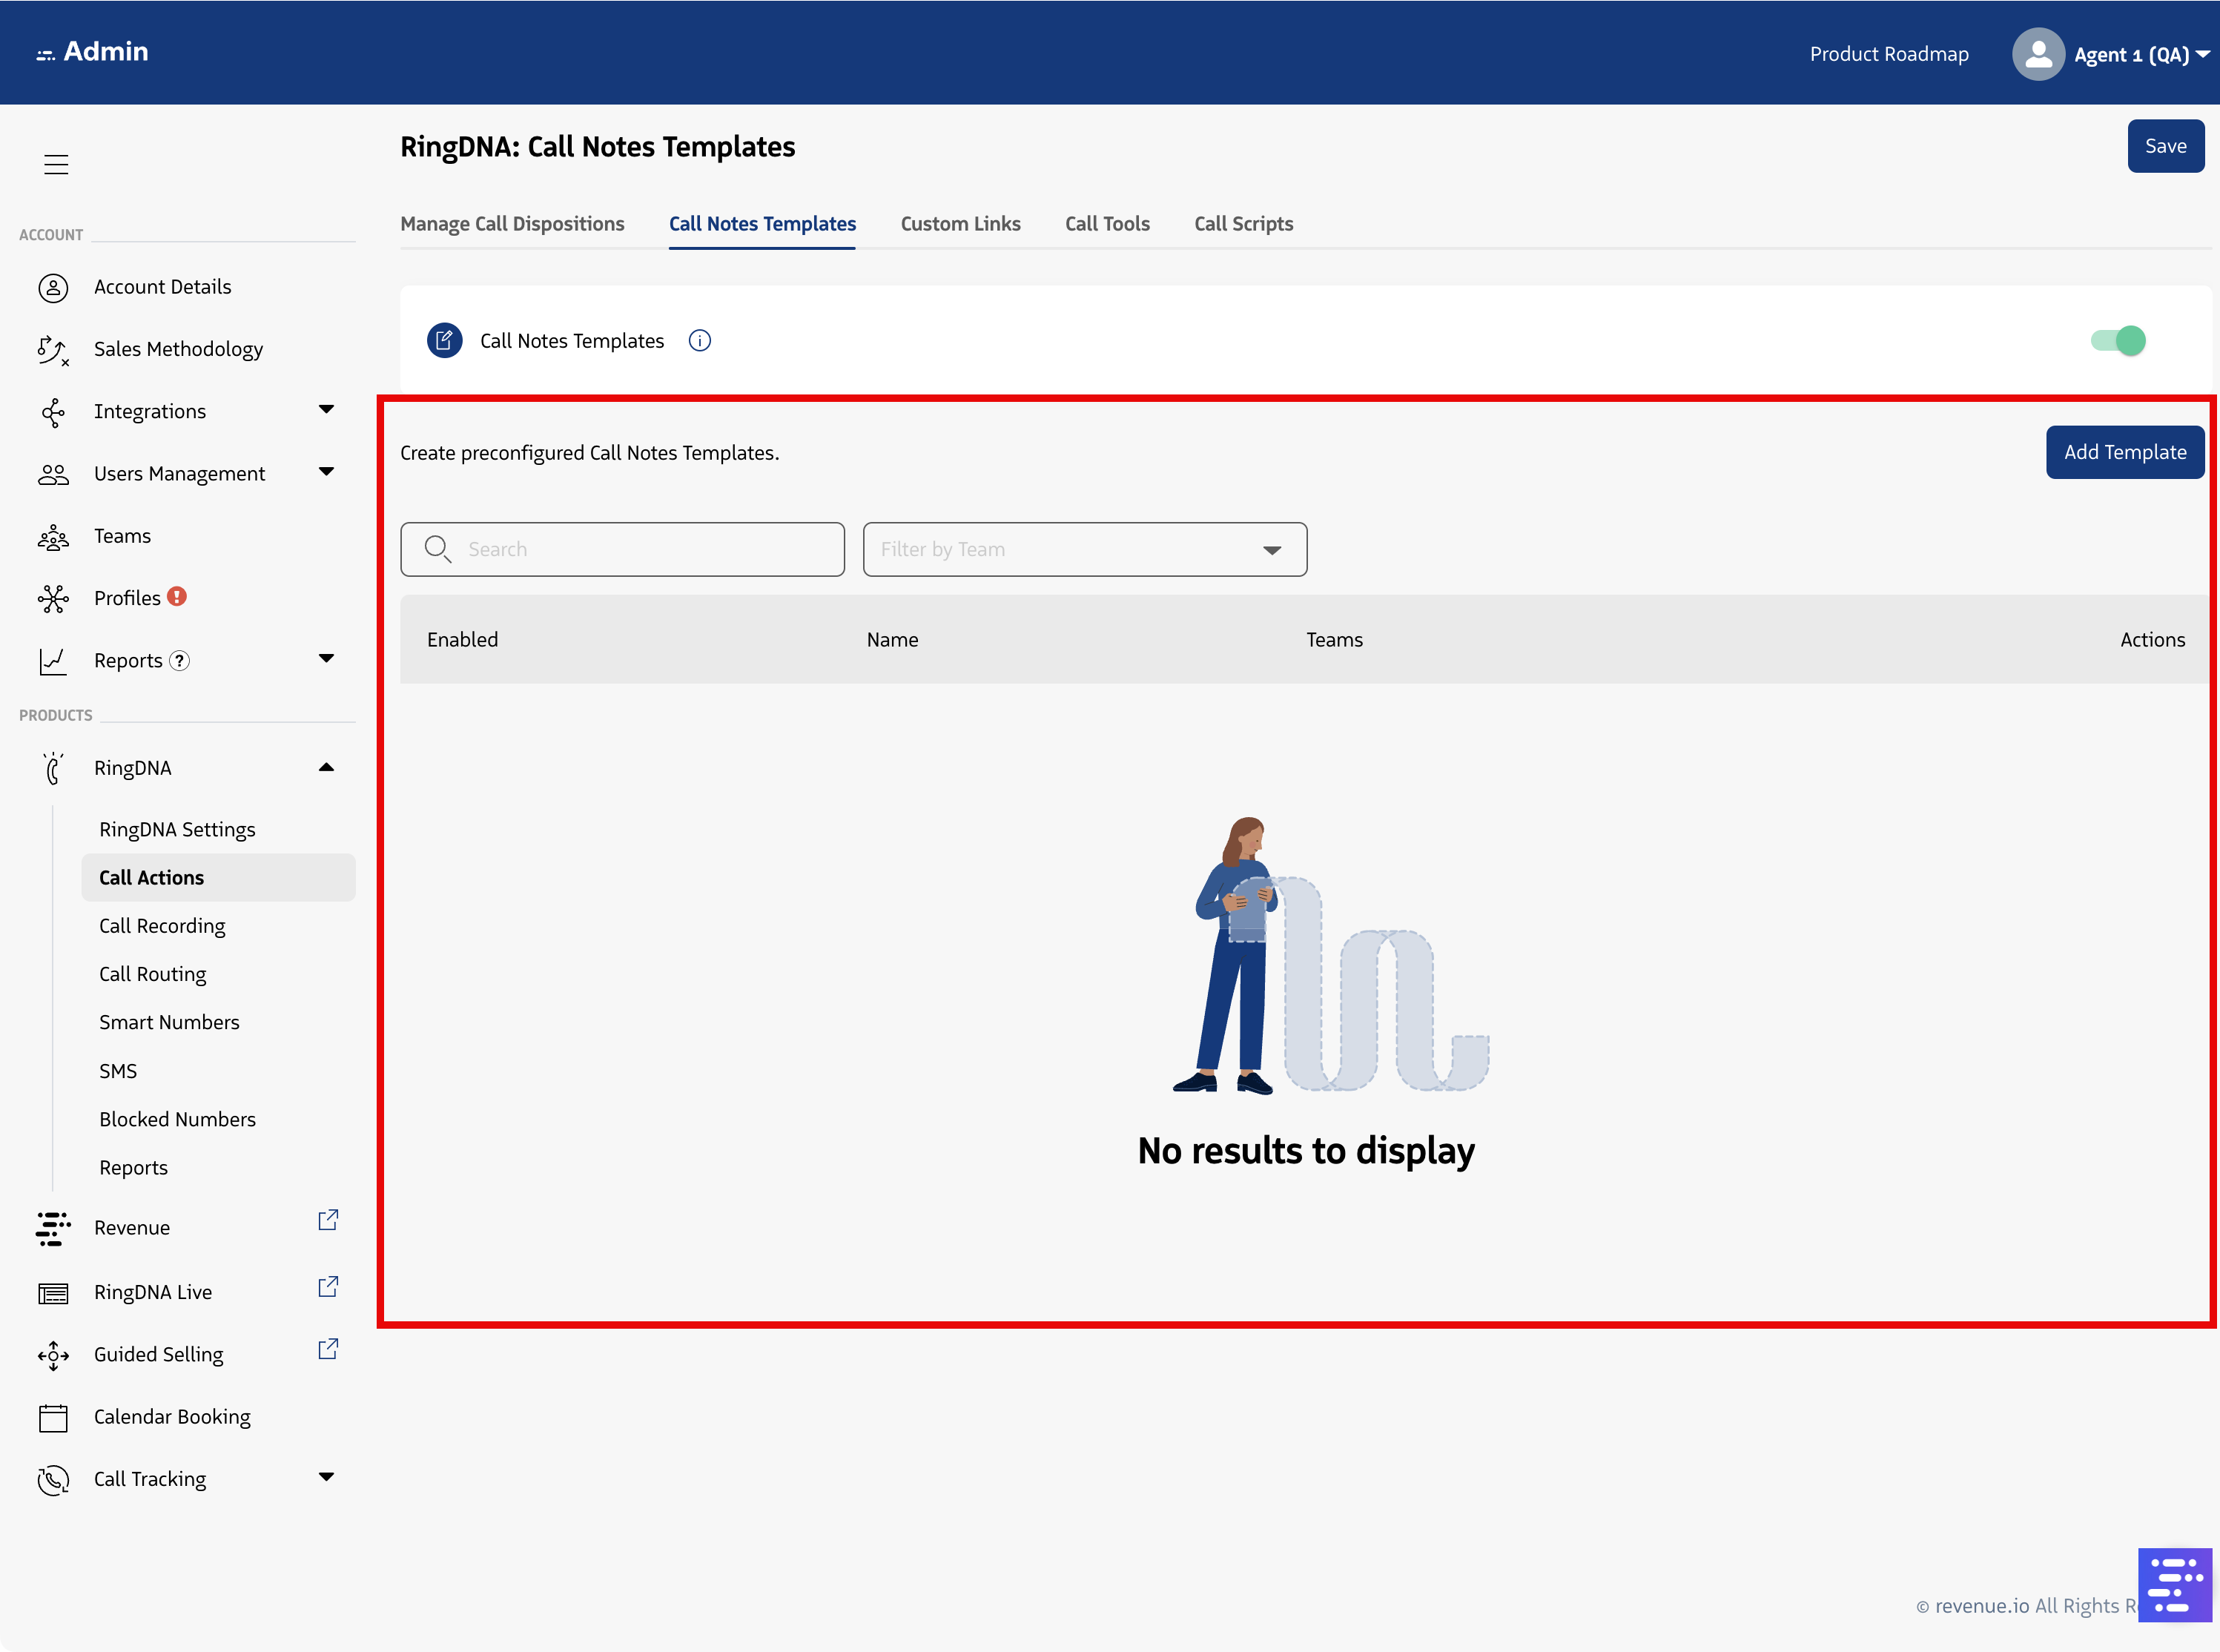The height and width of the screenshot is (1652, 2220).
Task: Switch to the Custom Links tab
Action: [960, 224]
